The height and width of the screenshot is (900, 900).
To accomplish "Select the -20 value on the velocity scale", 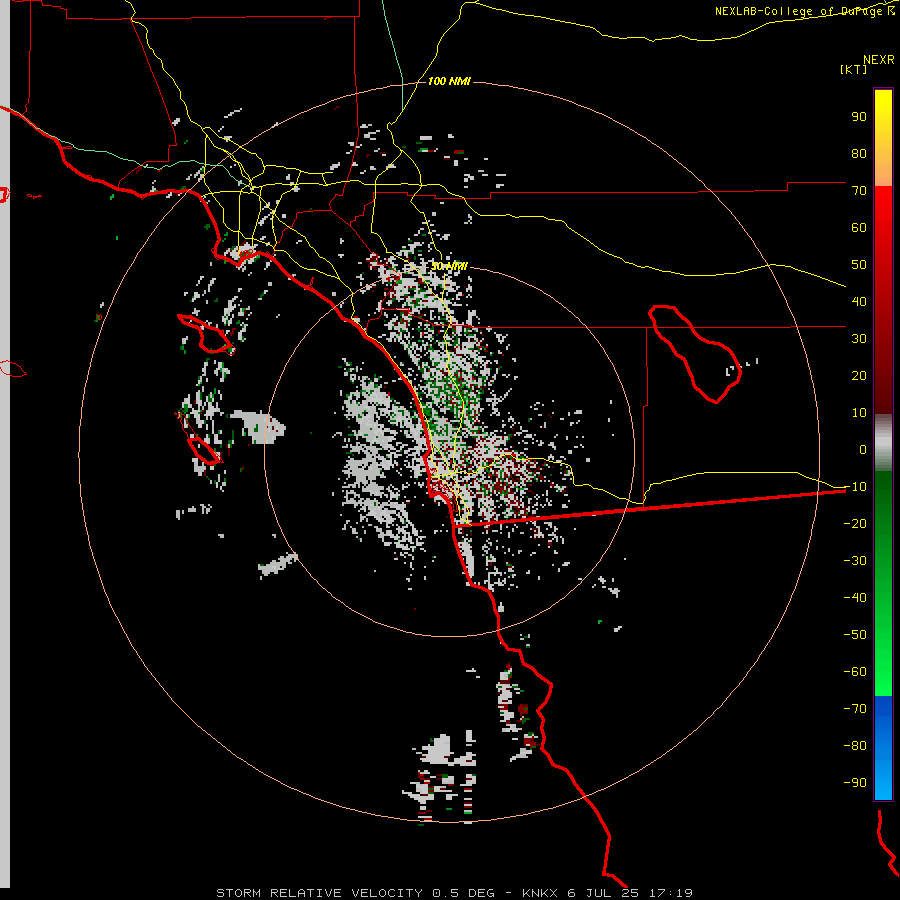I will tap(855, 523).
